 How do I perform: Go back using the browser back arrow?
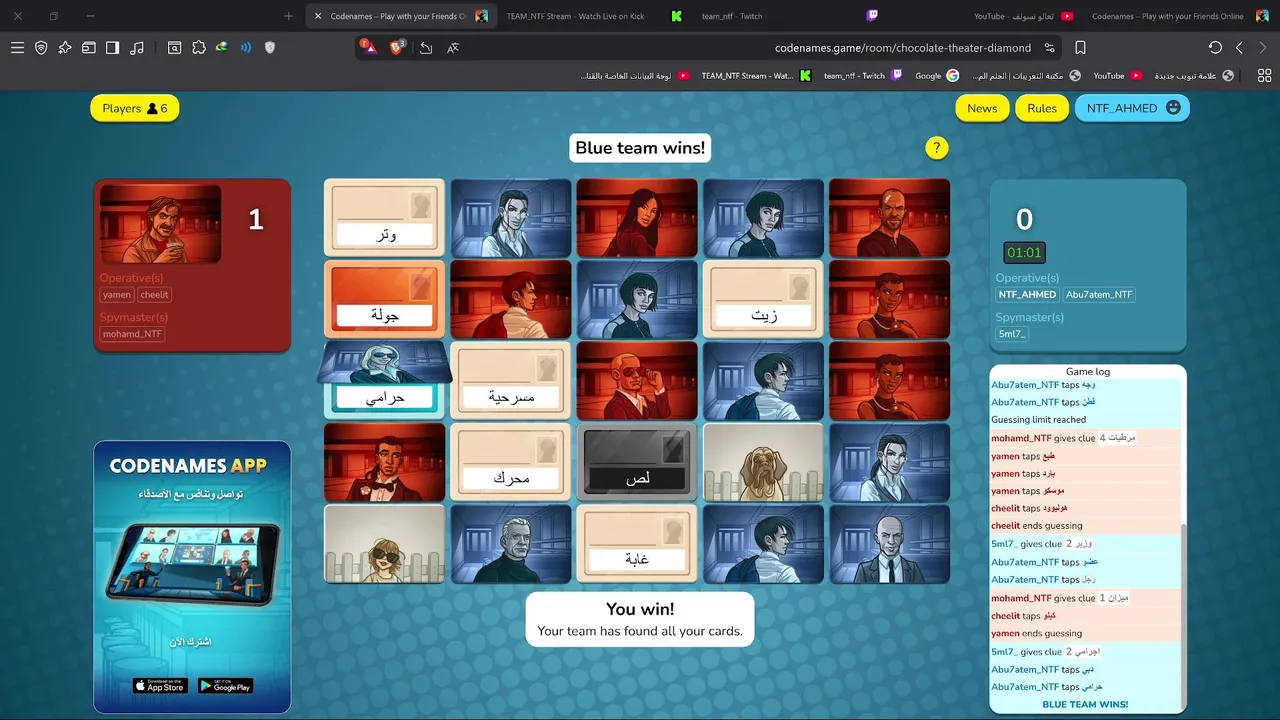(1240, 48)
